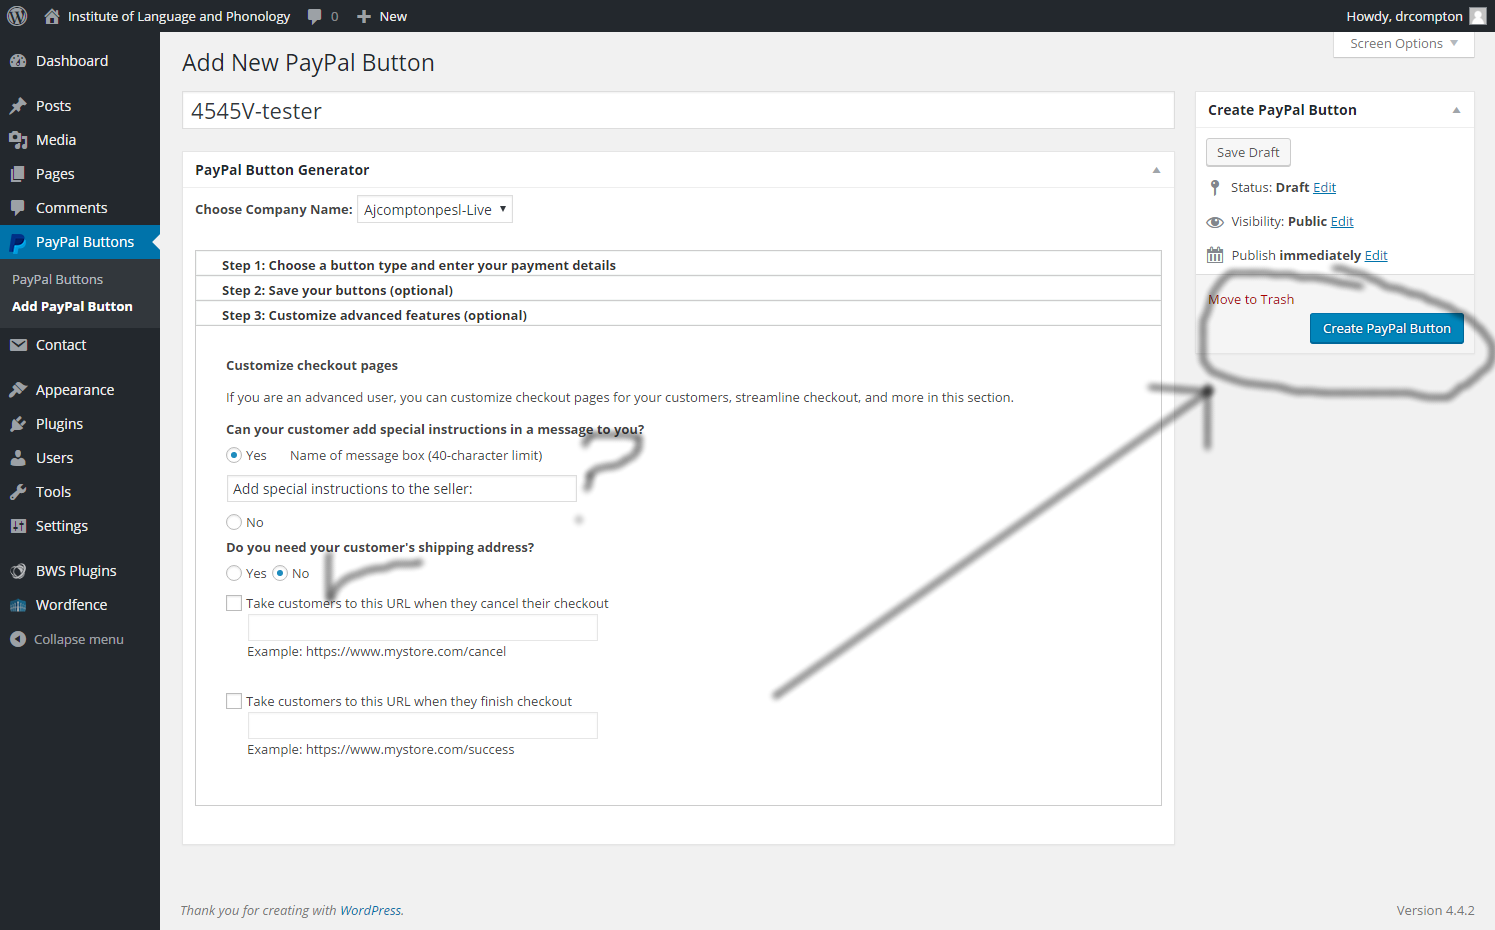Click the Visibility eye icon

click(1215, 222)
